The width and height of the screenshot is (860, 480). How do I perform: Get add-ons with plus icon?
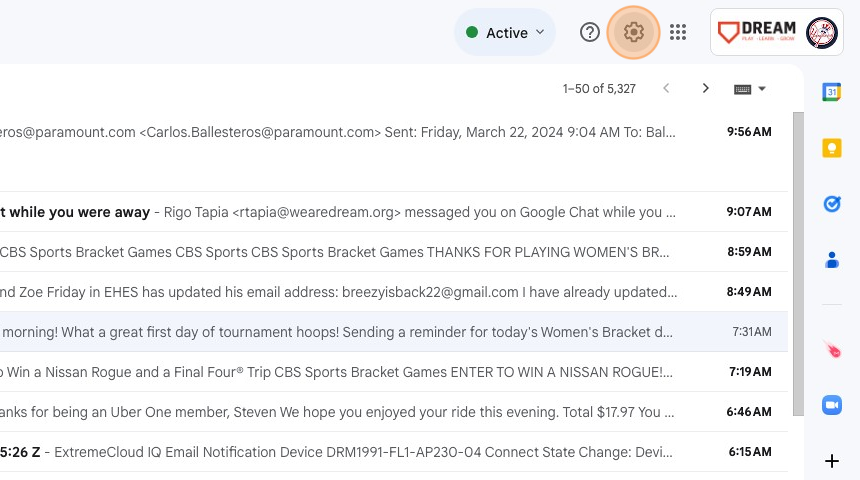[831, 461]
